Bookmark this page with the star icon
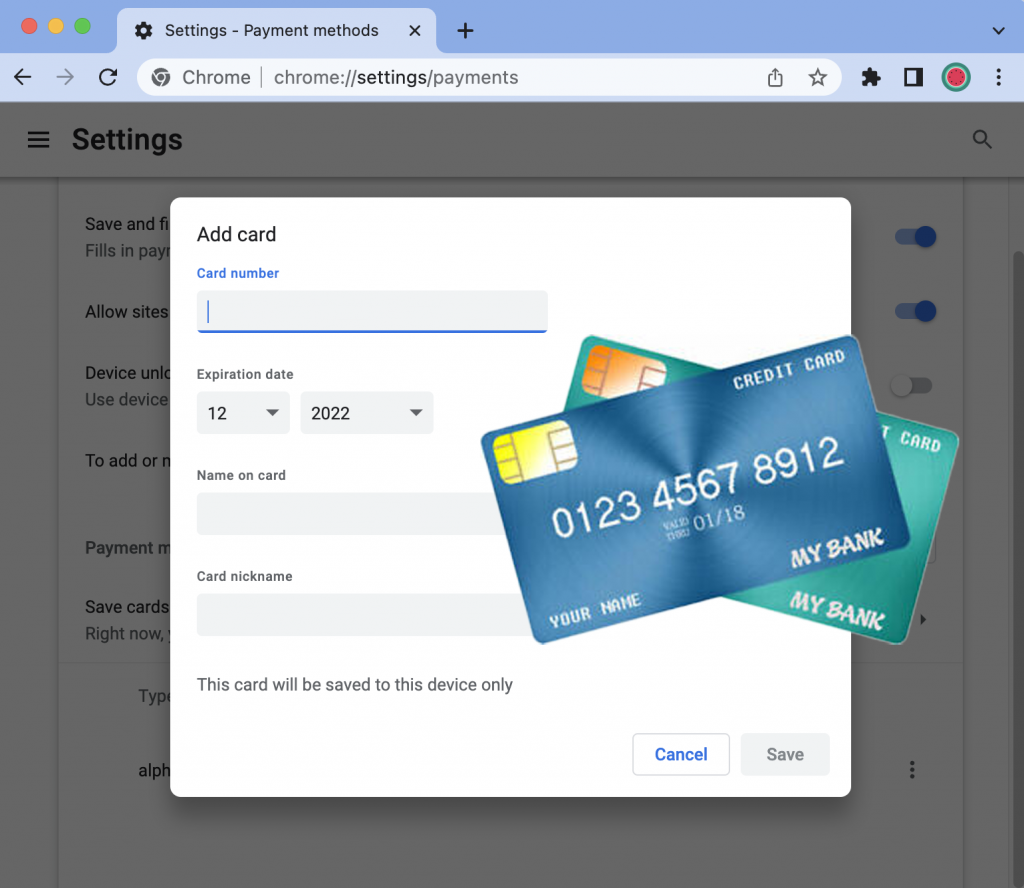 (x=818, y=77)
